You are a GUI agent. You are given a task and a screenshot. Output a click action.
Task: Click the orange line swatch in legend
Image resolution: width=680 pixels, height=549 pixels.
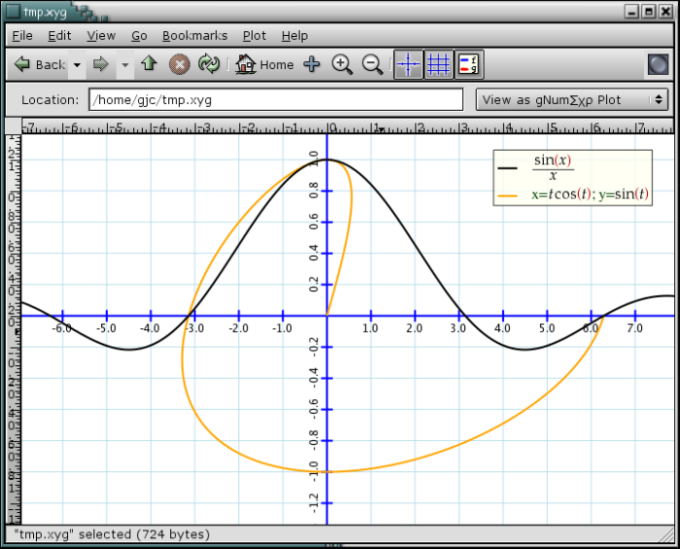click(x=507, y=195)
